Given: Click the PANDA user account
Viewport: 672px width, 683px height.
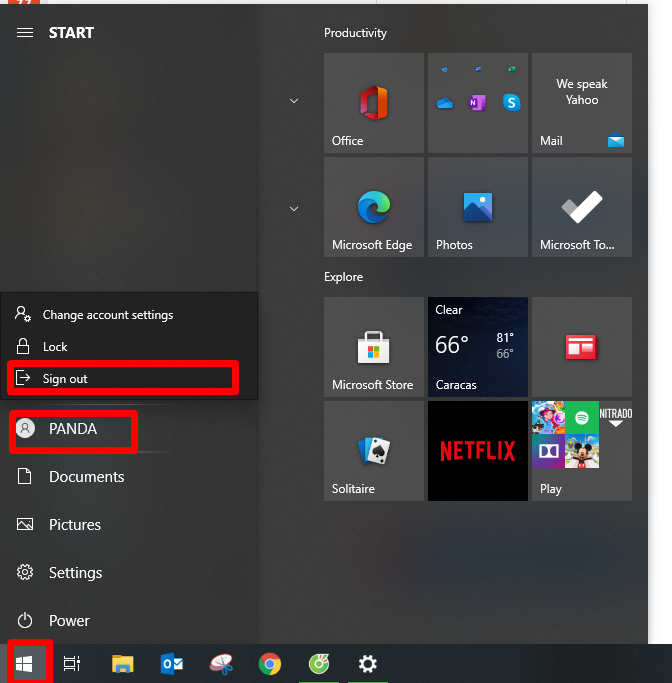Looking at the screenshot, I should pyautogui.click(x=73, y=429).
